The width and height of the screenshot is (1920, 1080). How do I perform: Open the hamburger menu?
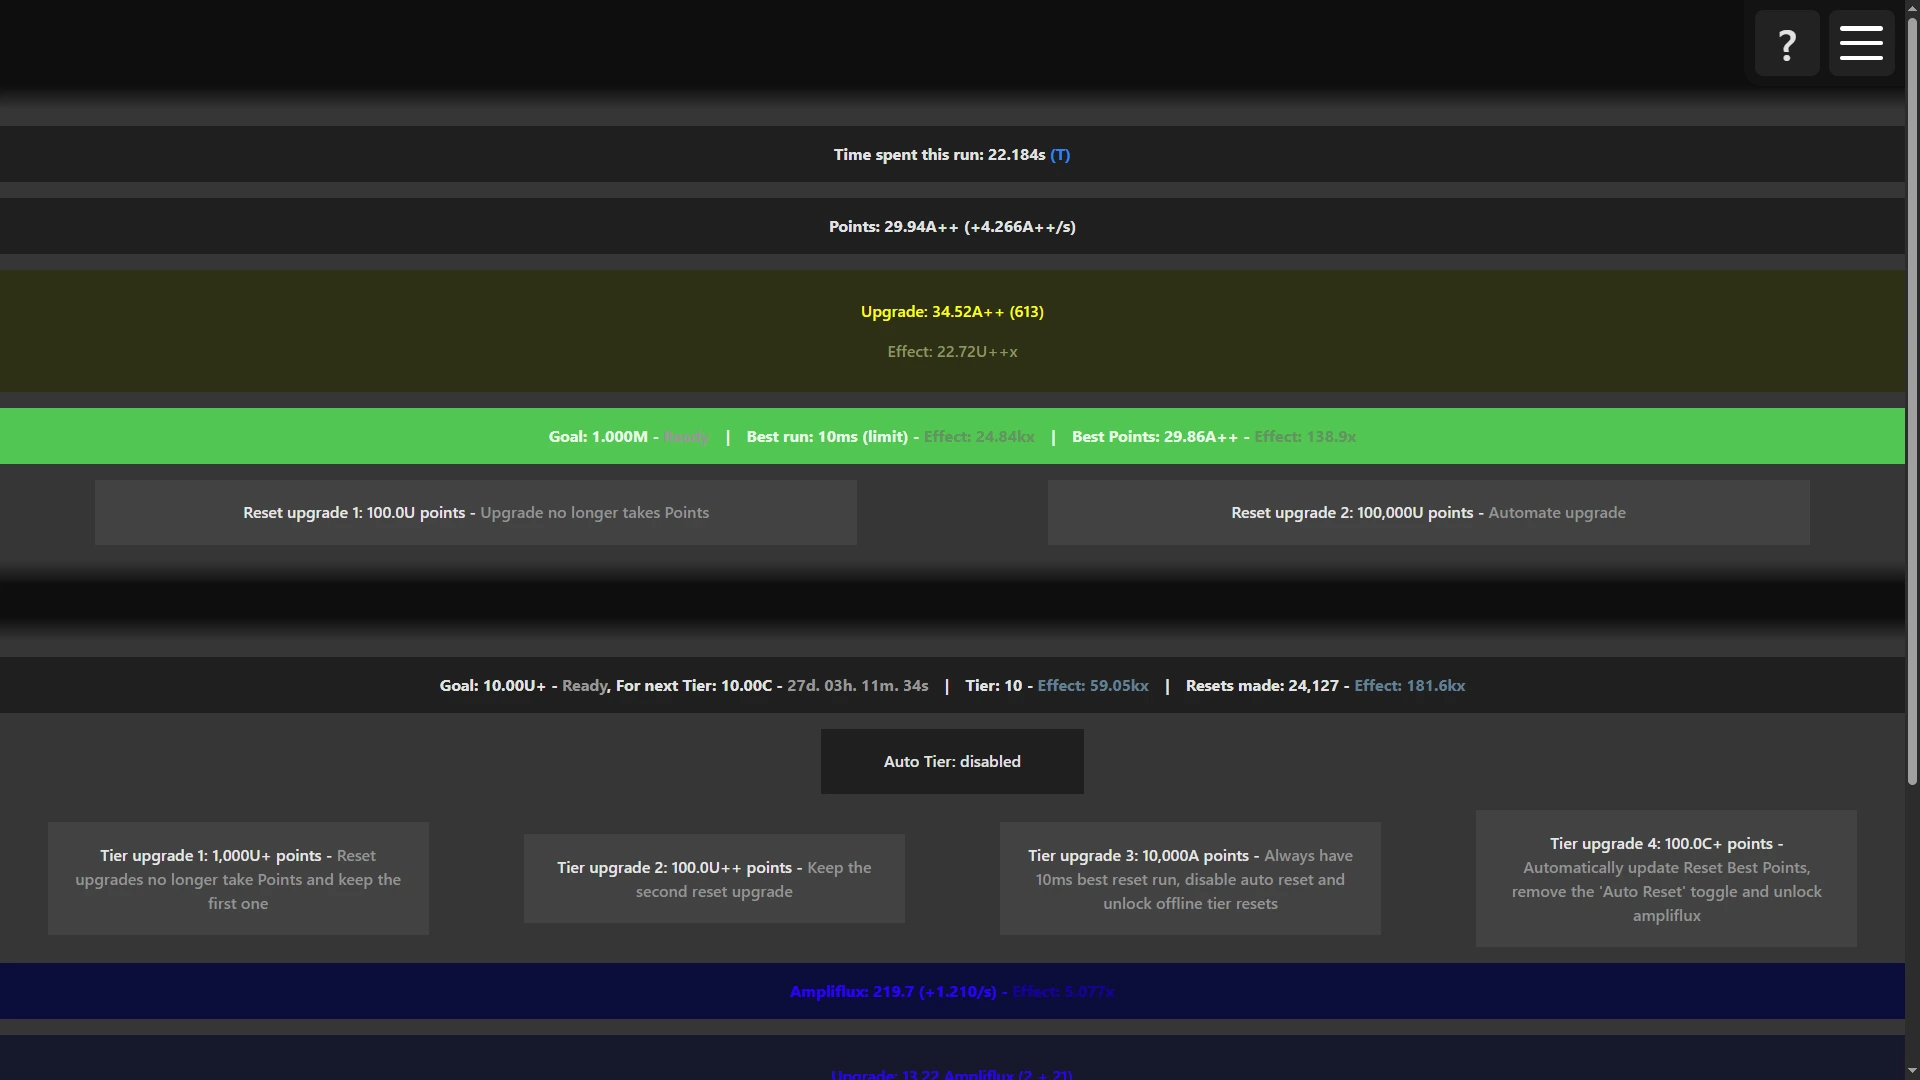[1861, 44]
